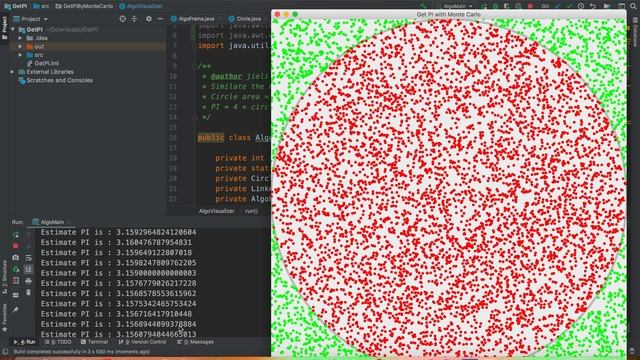Click run() in the editor breadcrumb
The image size is (640, 360).
tap(251, 211)
